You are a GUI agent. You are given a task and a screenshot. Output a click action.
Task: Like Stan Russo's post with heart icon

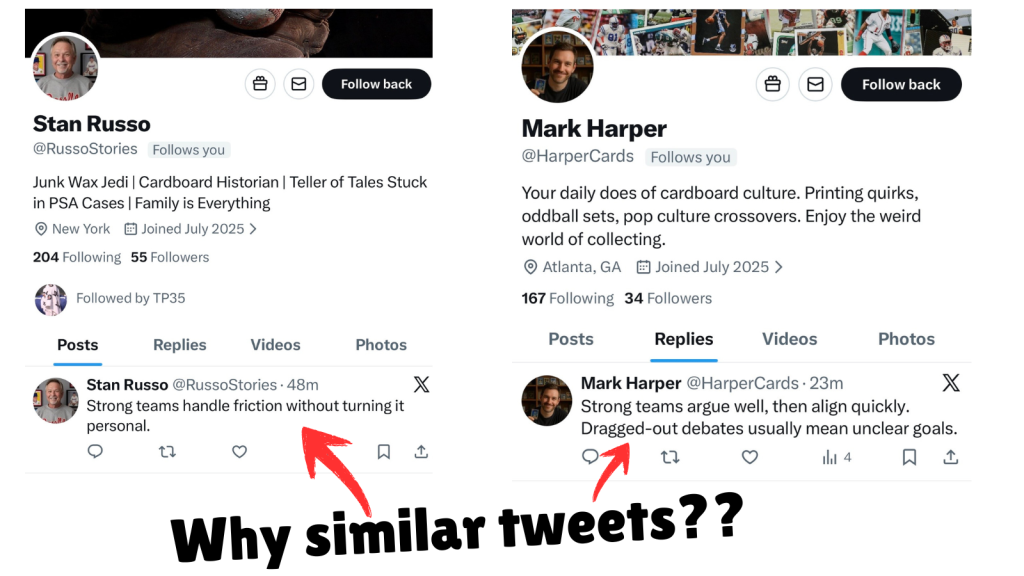point(239,452)
